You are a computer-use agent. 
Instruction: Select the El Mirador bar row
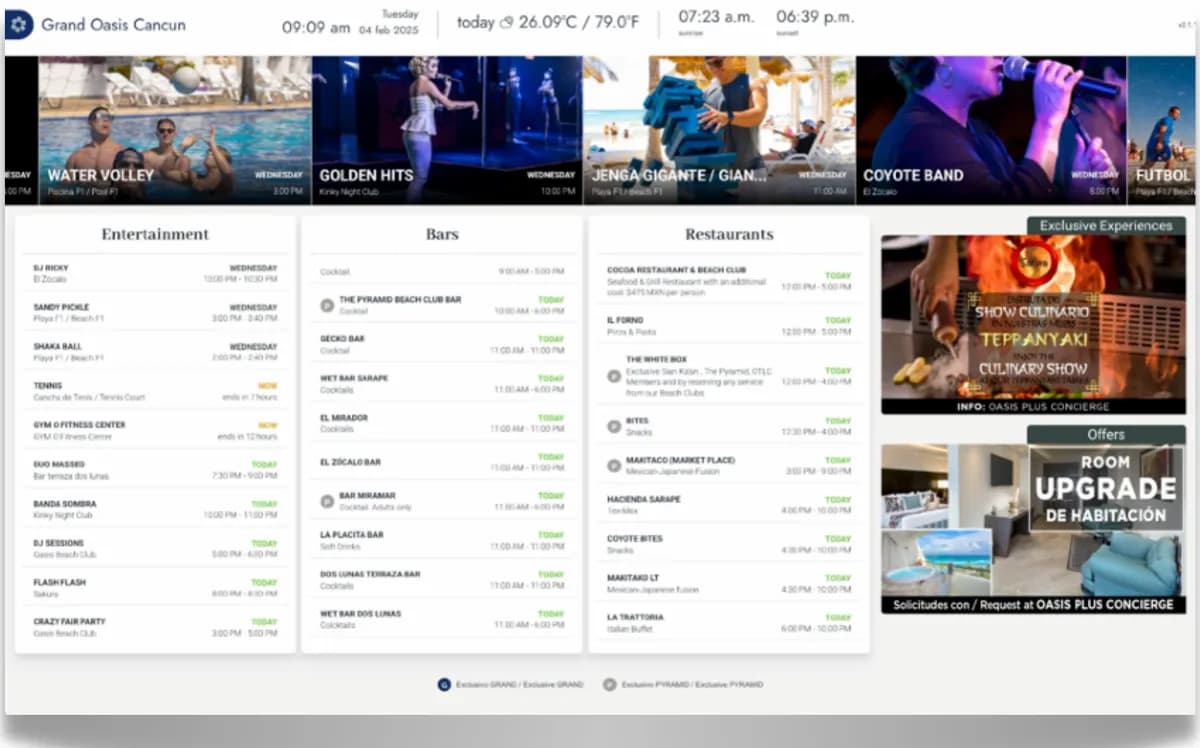click(442, 423)
